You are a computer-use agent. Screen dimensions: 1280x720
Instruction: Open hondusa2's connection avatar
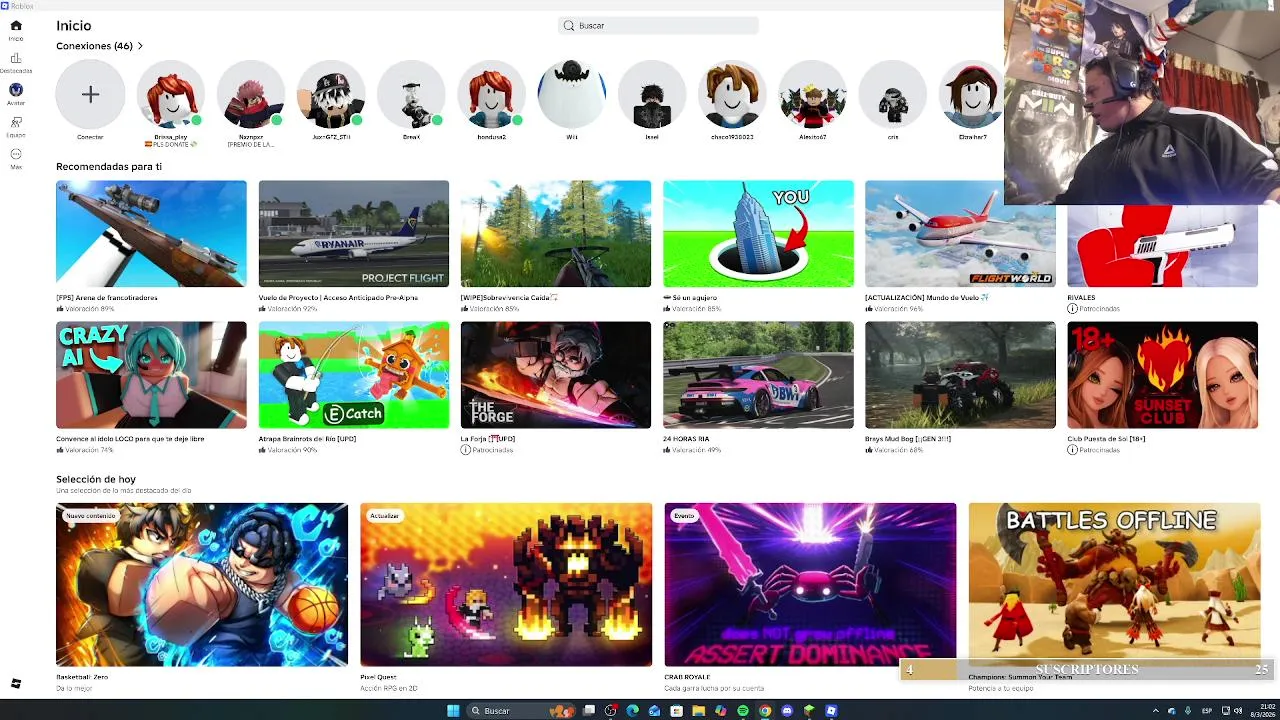pyautogui.click(x=491, y=94)
